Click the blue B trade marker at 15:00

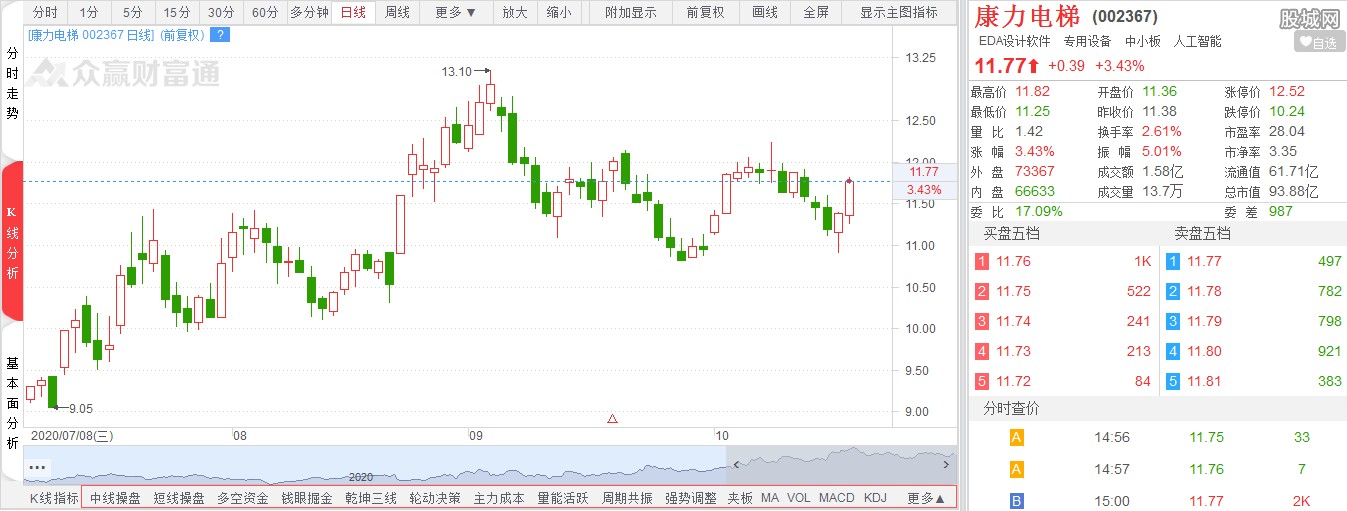(1016, 501)
